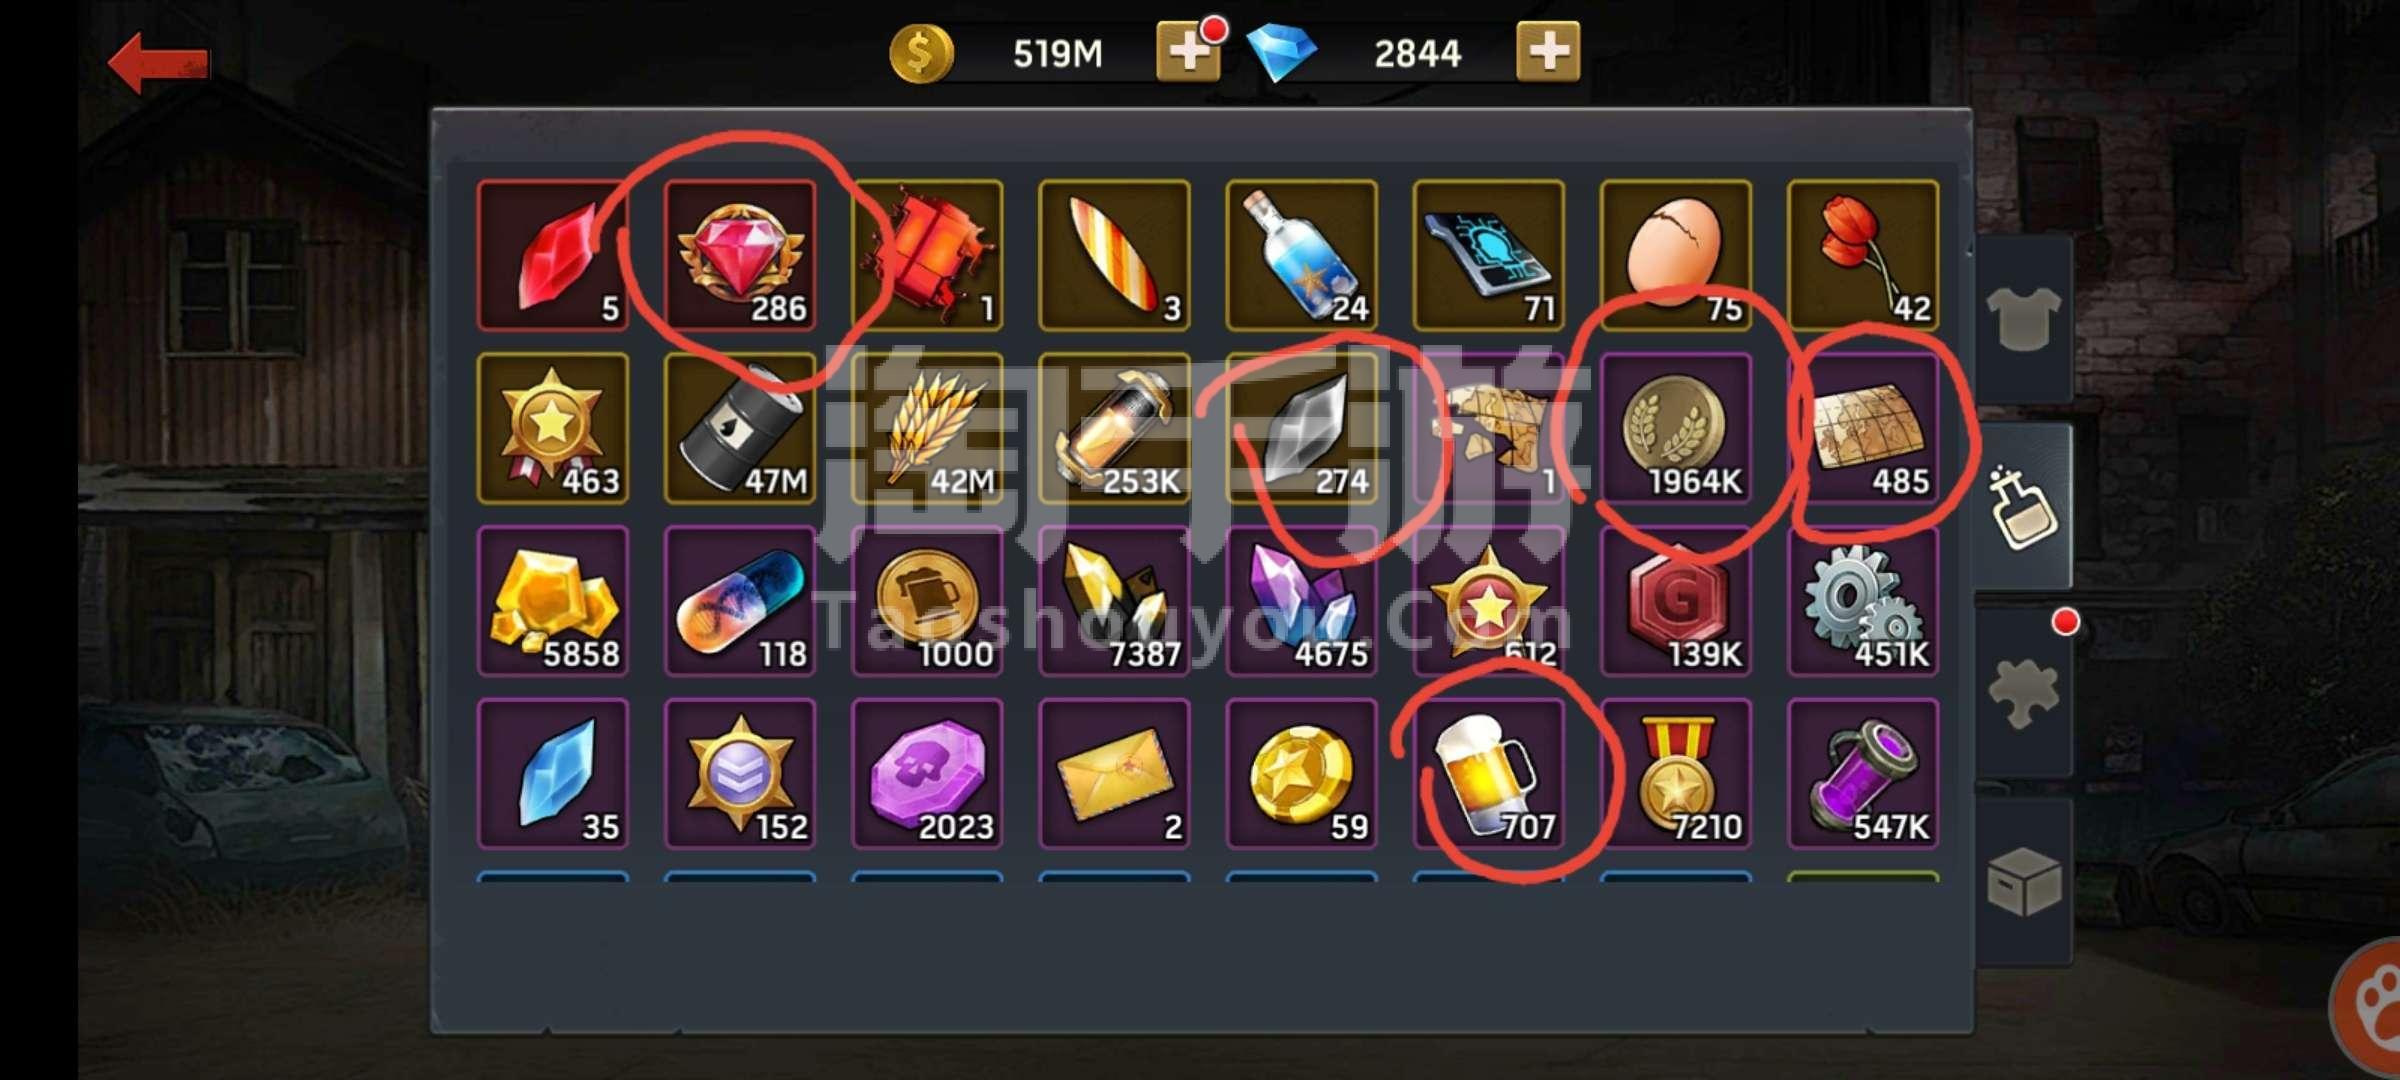Go back using the red arrow
The width and height of the screenshot is (2400, 1080).
tap(159, 62)
